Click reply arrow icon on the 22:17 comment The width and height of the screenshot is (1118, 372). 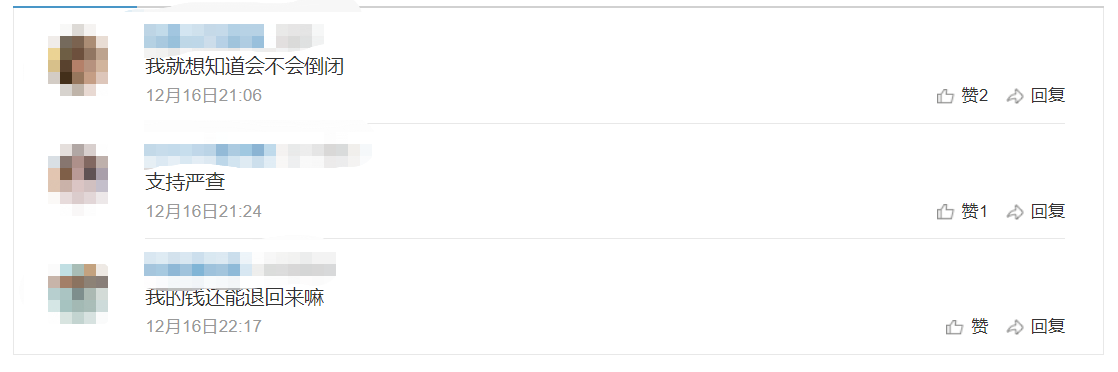pyautogui.click(x=1015, y=327)
